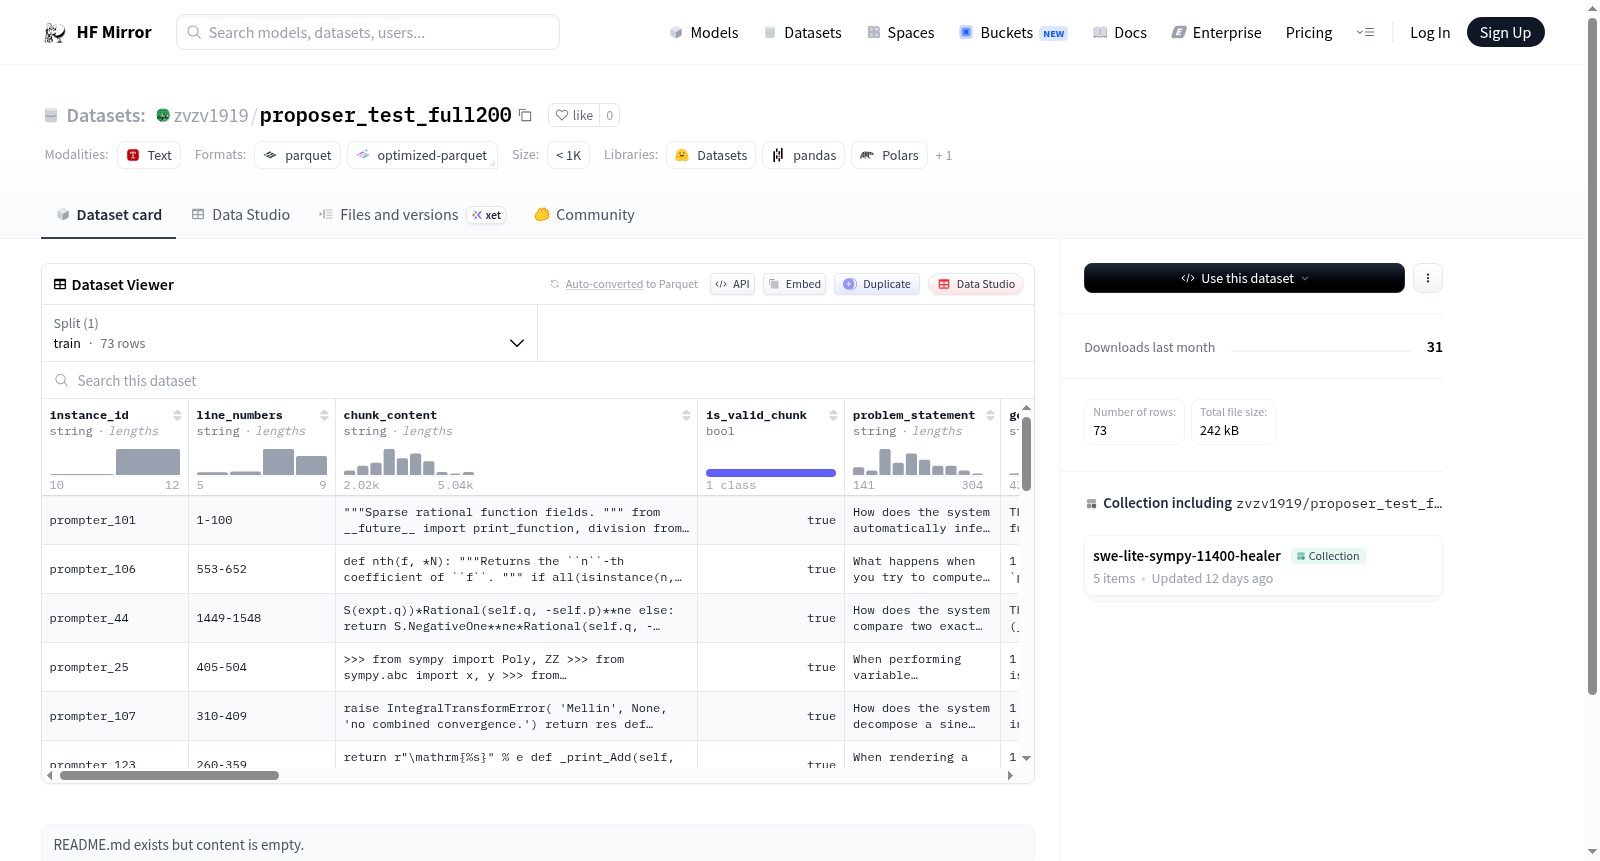Click the instance_id lengths histogram
This screenshot has width=1600, height=861.
[115, 462]
